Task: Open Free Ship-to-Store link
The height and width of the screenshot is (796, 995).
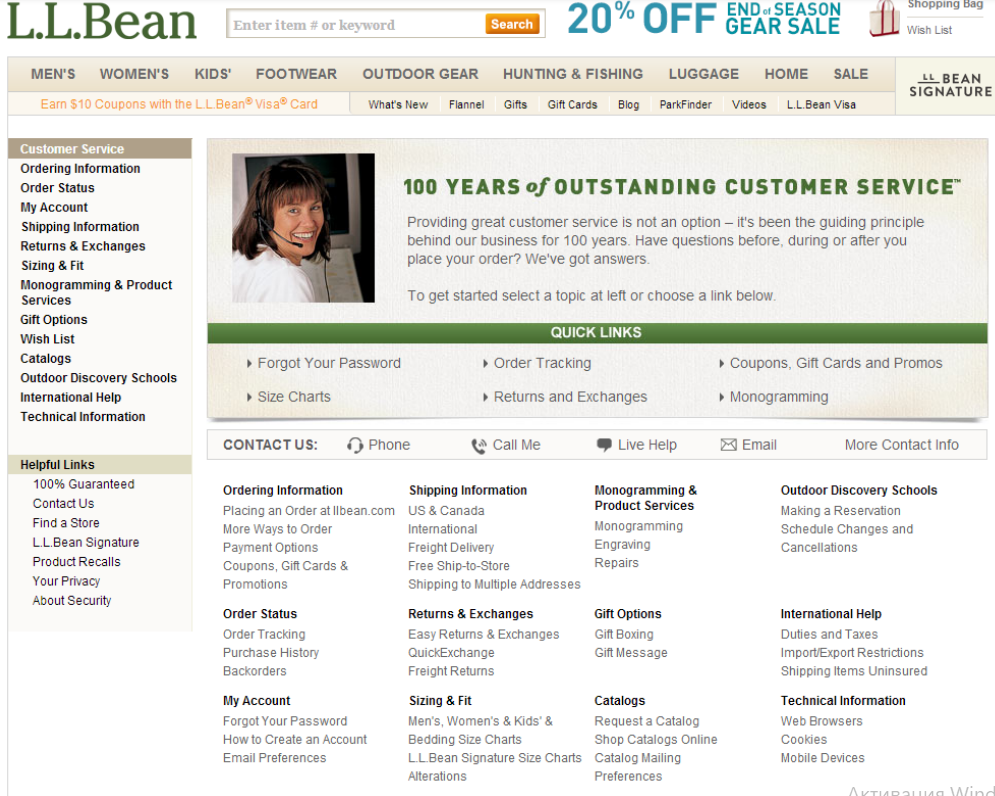Action: (x=459, y=566)
